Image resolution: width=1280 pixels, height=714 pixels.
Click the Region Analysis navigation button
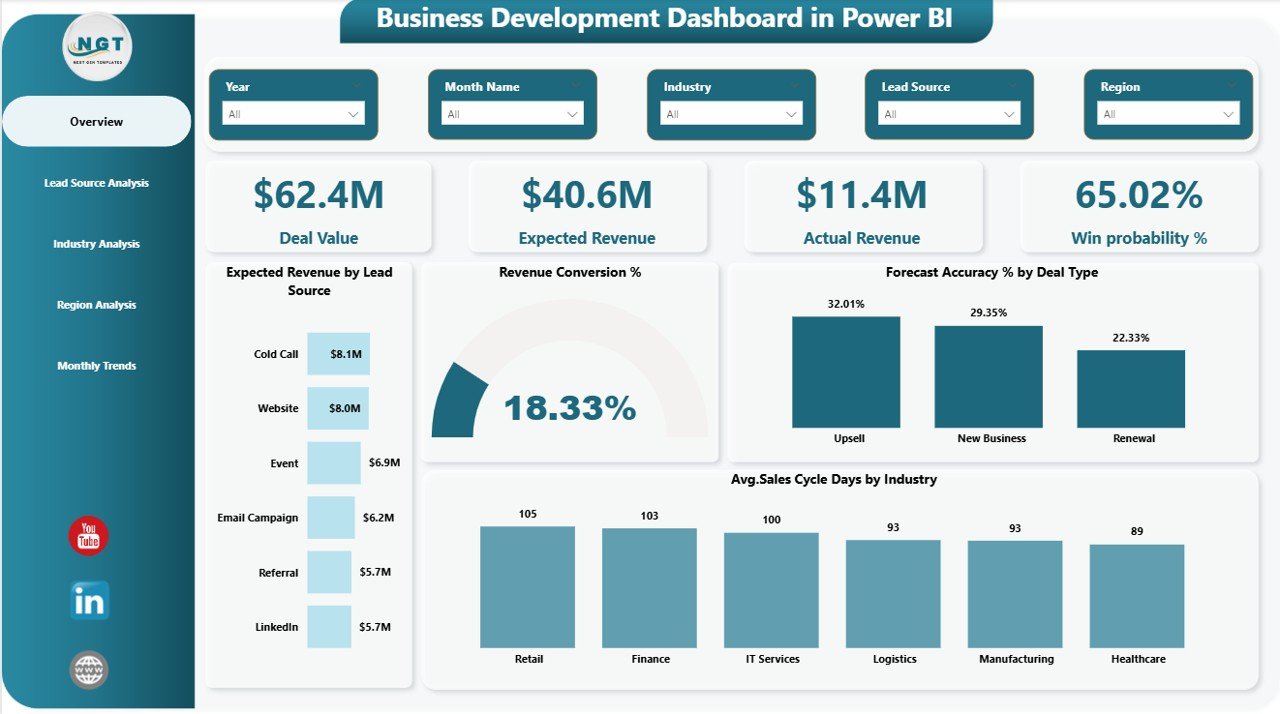coord(96,305)
